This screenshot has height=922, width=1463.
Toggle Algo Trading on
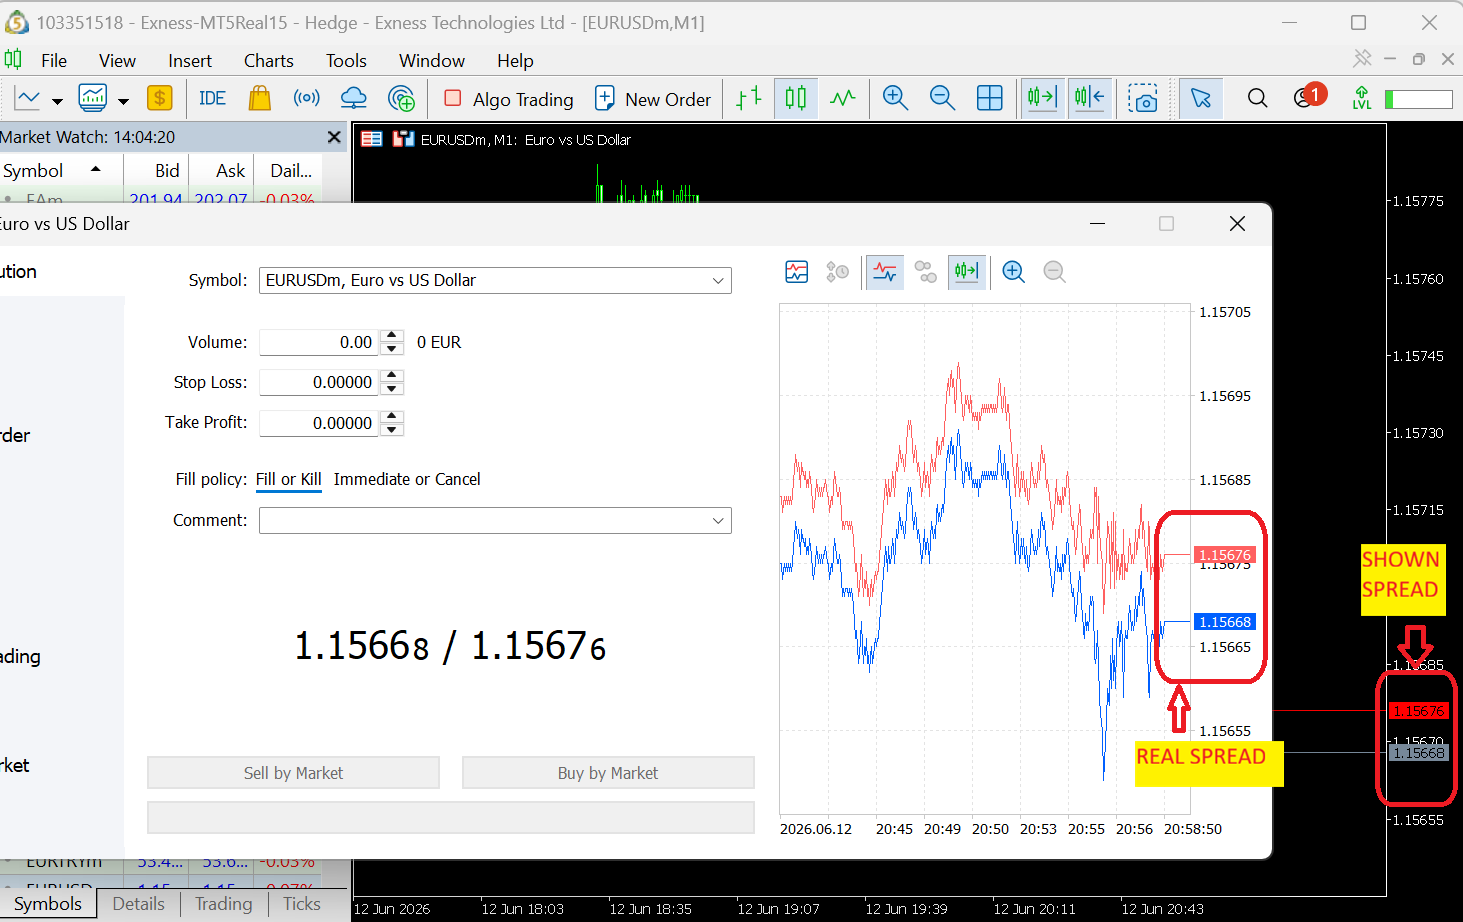coord(508,99)
